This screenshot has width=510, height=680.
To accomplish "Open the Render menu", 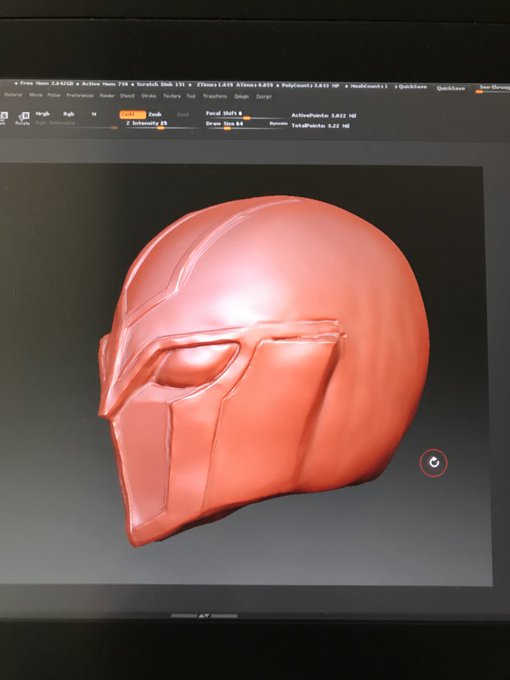I will [107, 95].
